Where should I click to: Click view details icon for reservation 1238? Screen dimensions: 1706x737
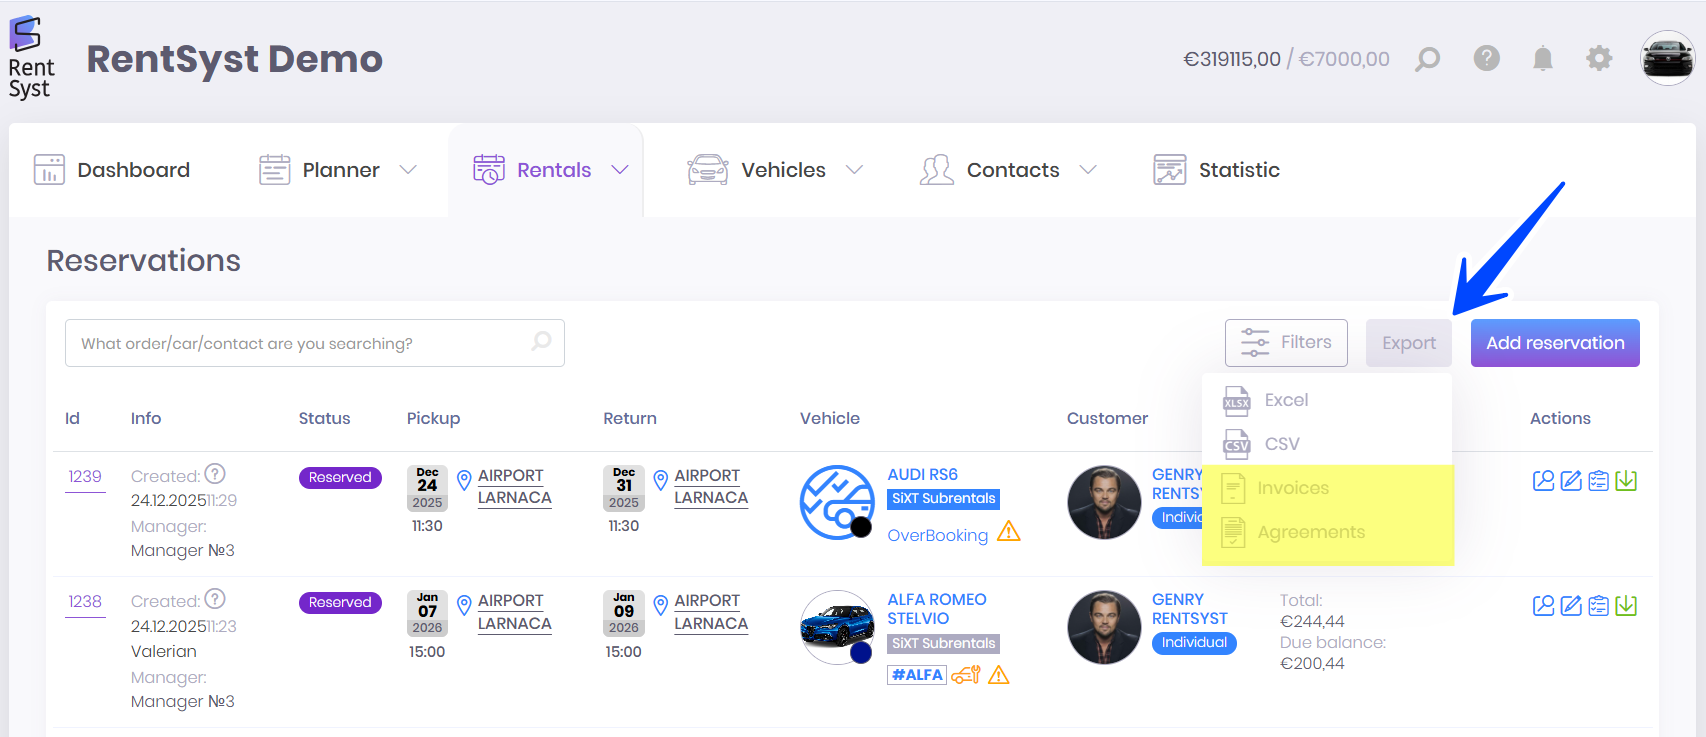(1543, 606)
